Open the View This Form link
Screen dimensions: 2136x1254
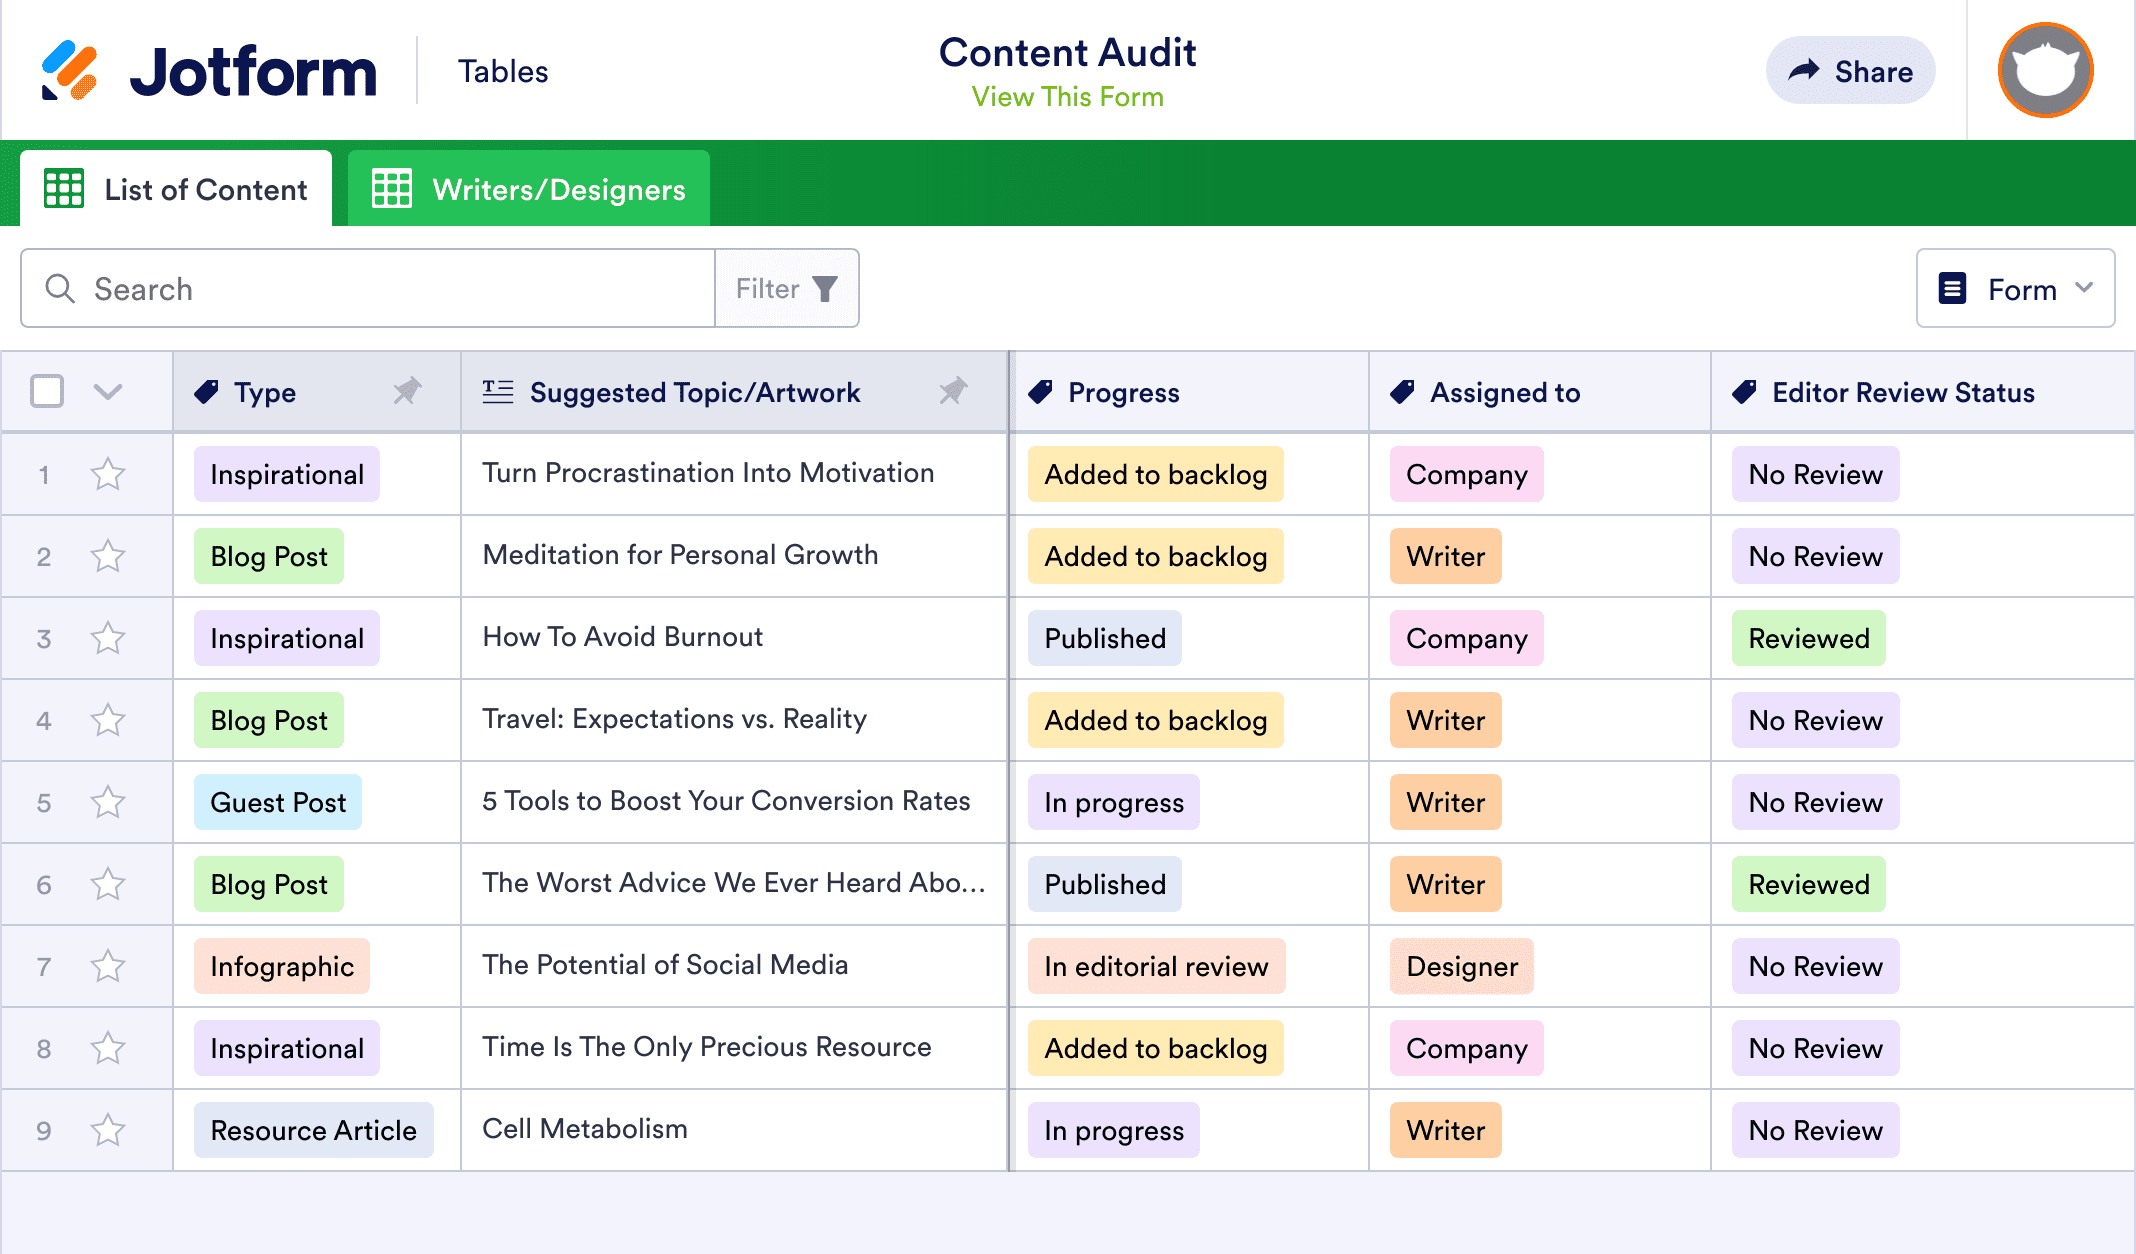(x=1067, y=97)
